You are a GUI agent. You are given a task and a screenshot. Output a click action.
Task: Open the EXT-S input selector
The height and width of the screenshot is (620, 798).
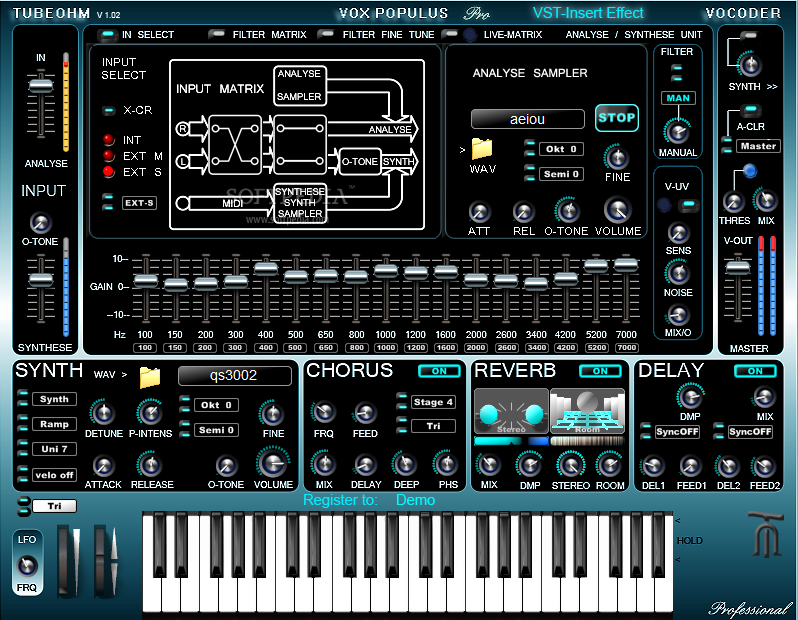139,203
